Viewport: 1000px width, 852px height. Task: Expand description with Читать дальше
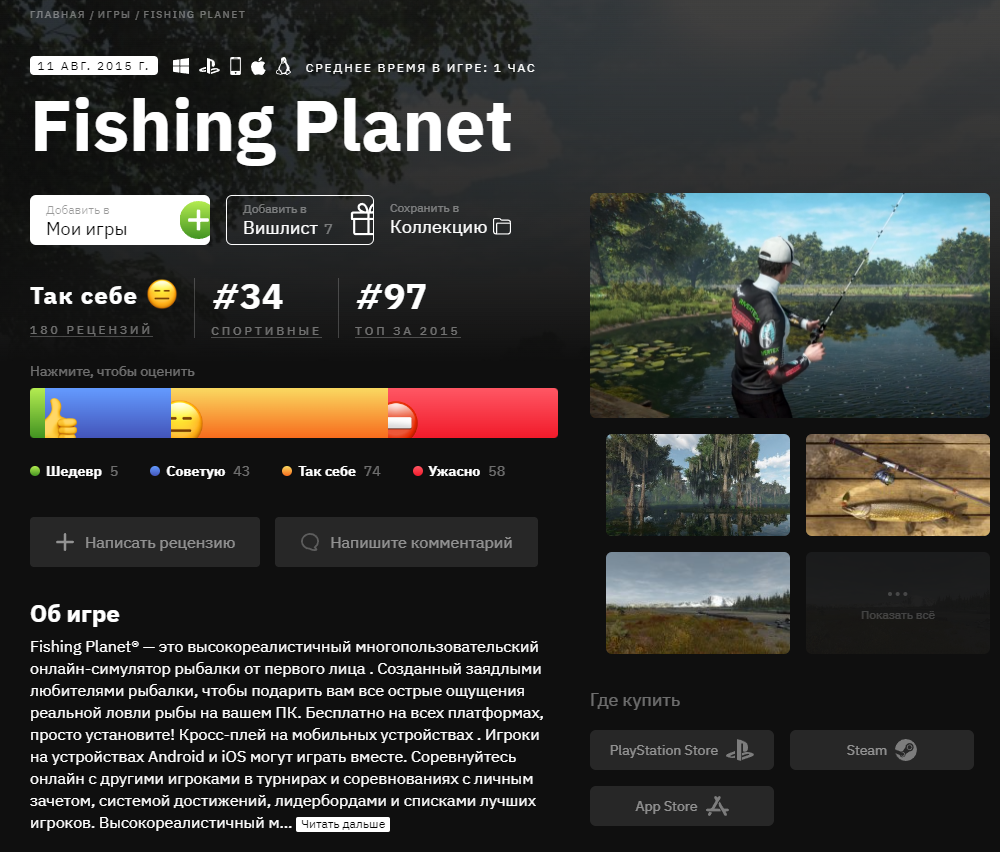pyautogui.click(x=343, y=824)
